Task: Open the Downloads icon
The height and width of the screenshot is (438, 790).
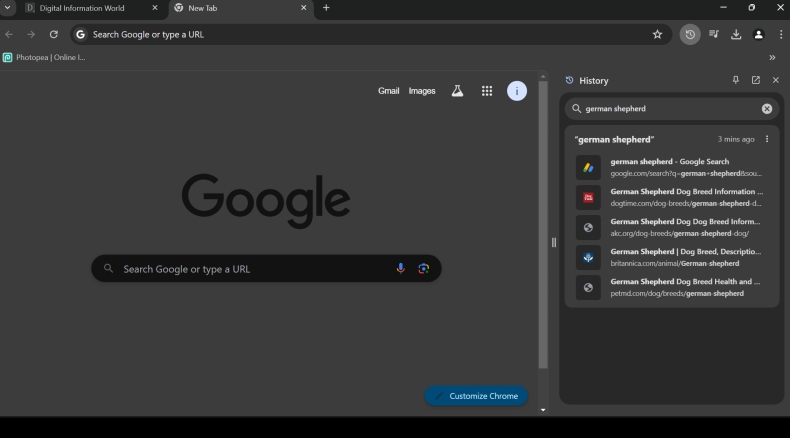Action: click(x=736, y=34)
